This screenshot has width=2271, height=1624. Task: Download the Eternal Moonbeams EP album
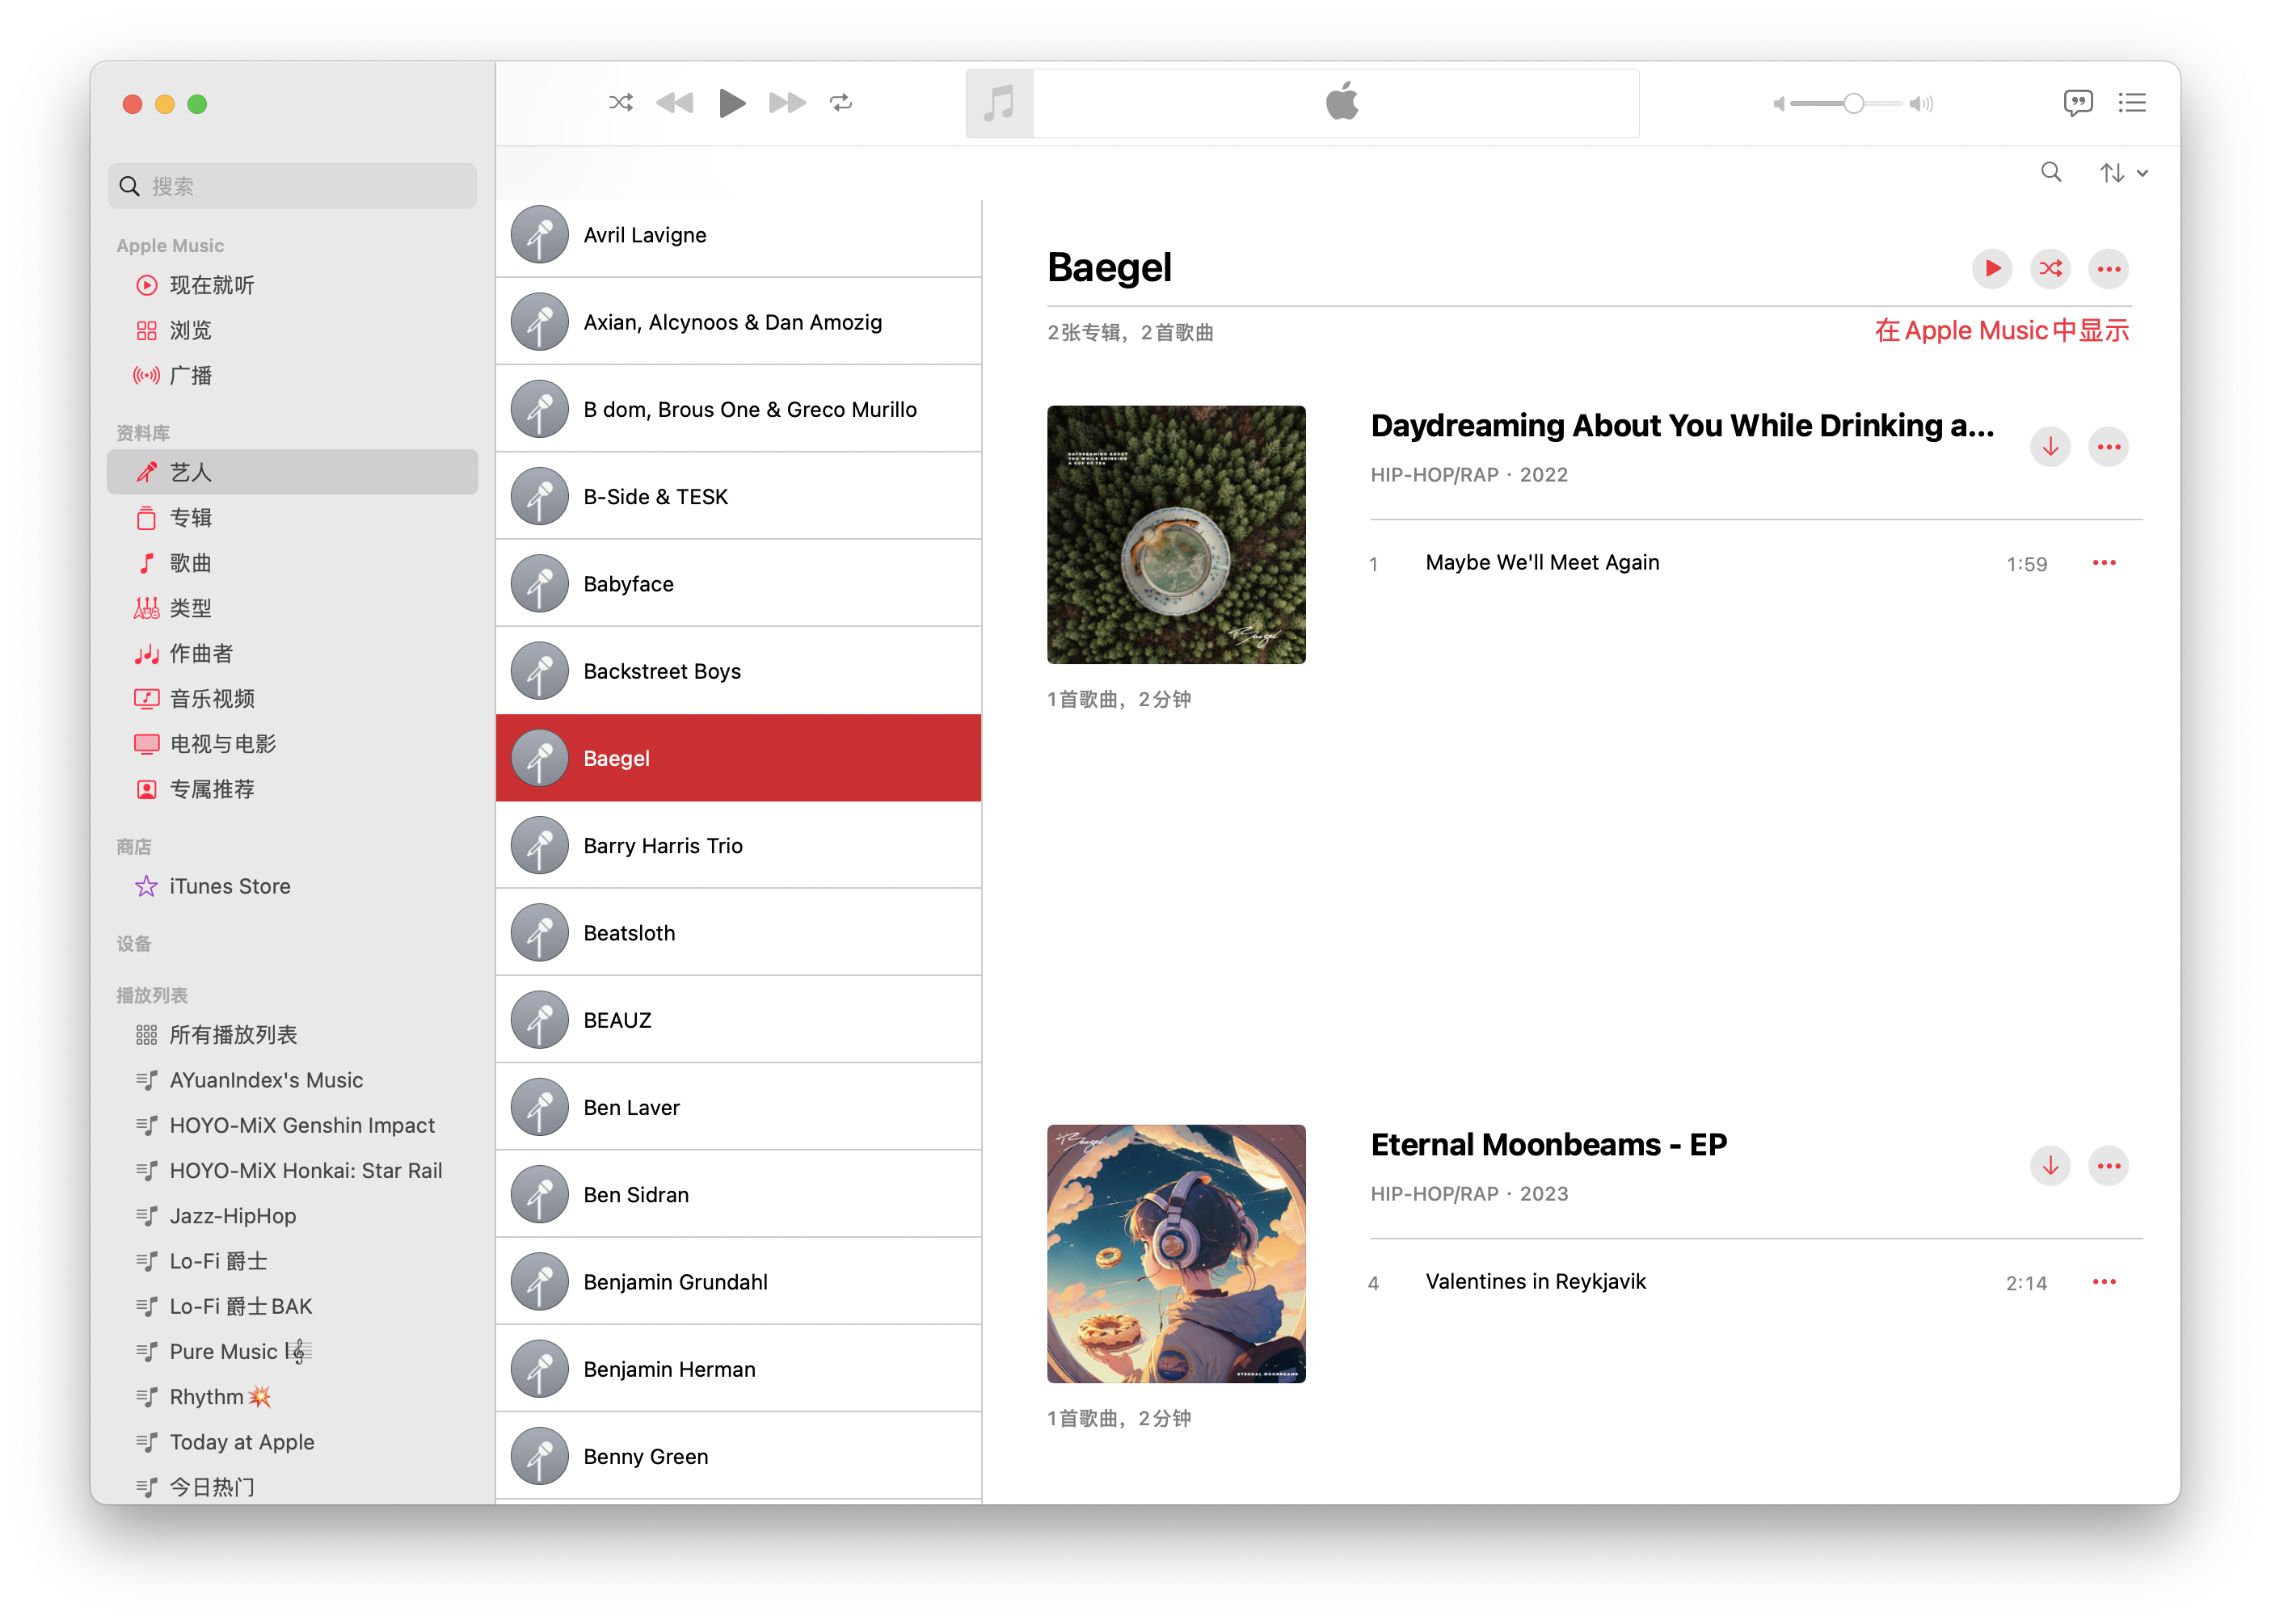click(2050, 1166)
